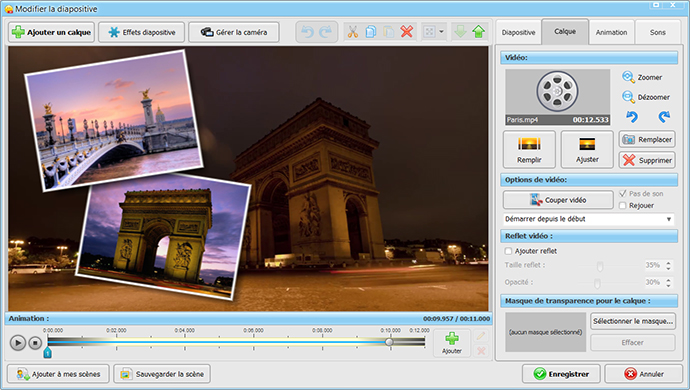This screenshot has height=390, width=690.
Task: Click the Ajuster fit button
Action: tap(587, 149)
